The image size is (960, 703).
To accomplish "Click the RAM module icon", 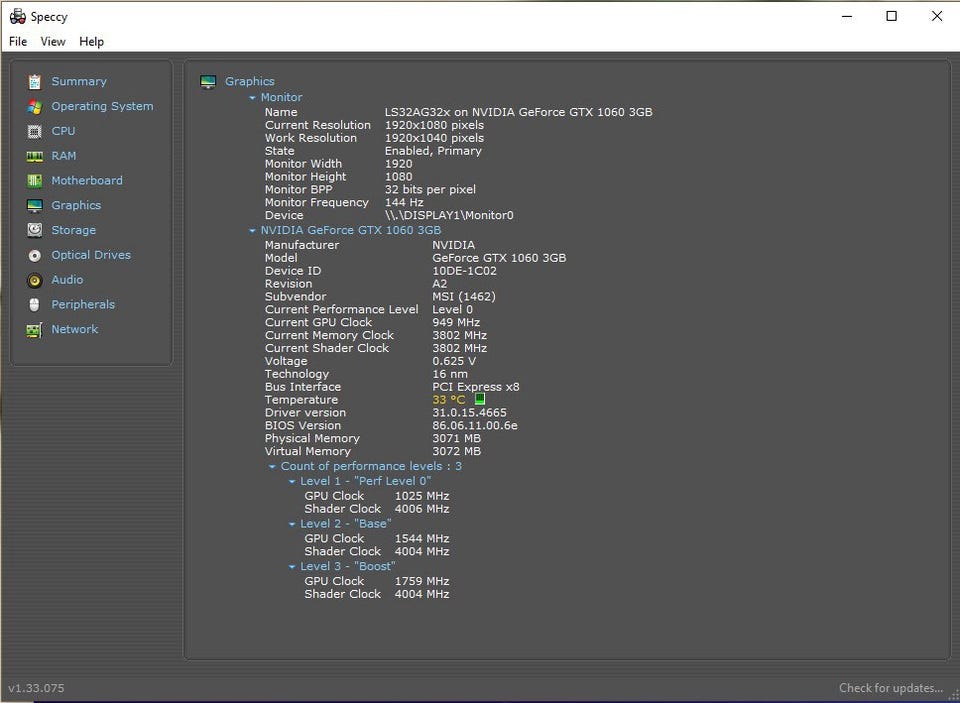I will pos(35,156).
